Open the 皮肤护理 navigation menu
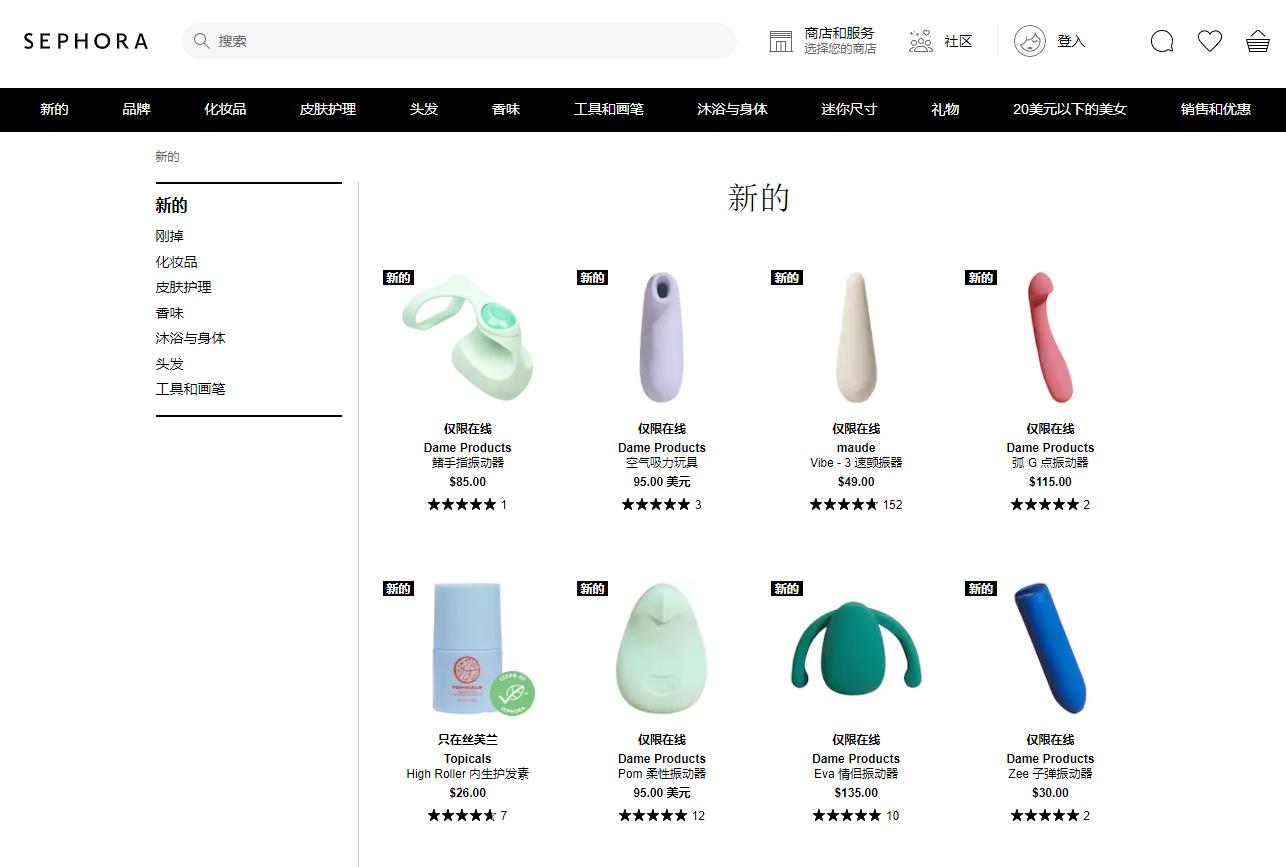Viewport: 1286px width, 867px height. (328, 109)
